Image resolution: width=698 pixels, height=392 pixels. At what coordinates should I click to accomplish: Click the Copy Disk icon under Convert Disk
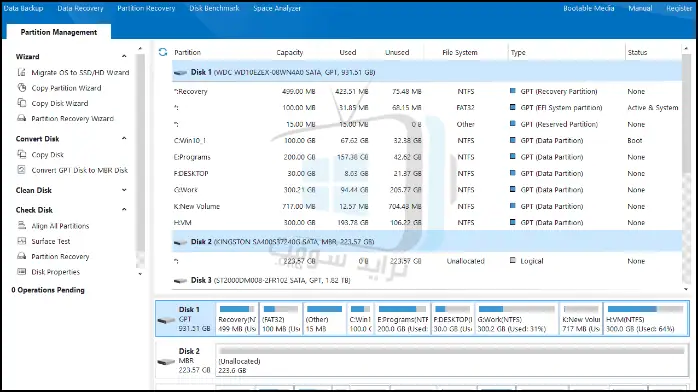click(x=21, y=154)
